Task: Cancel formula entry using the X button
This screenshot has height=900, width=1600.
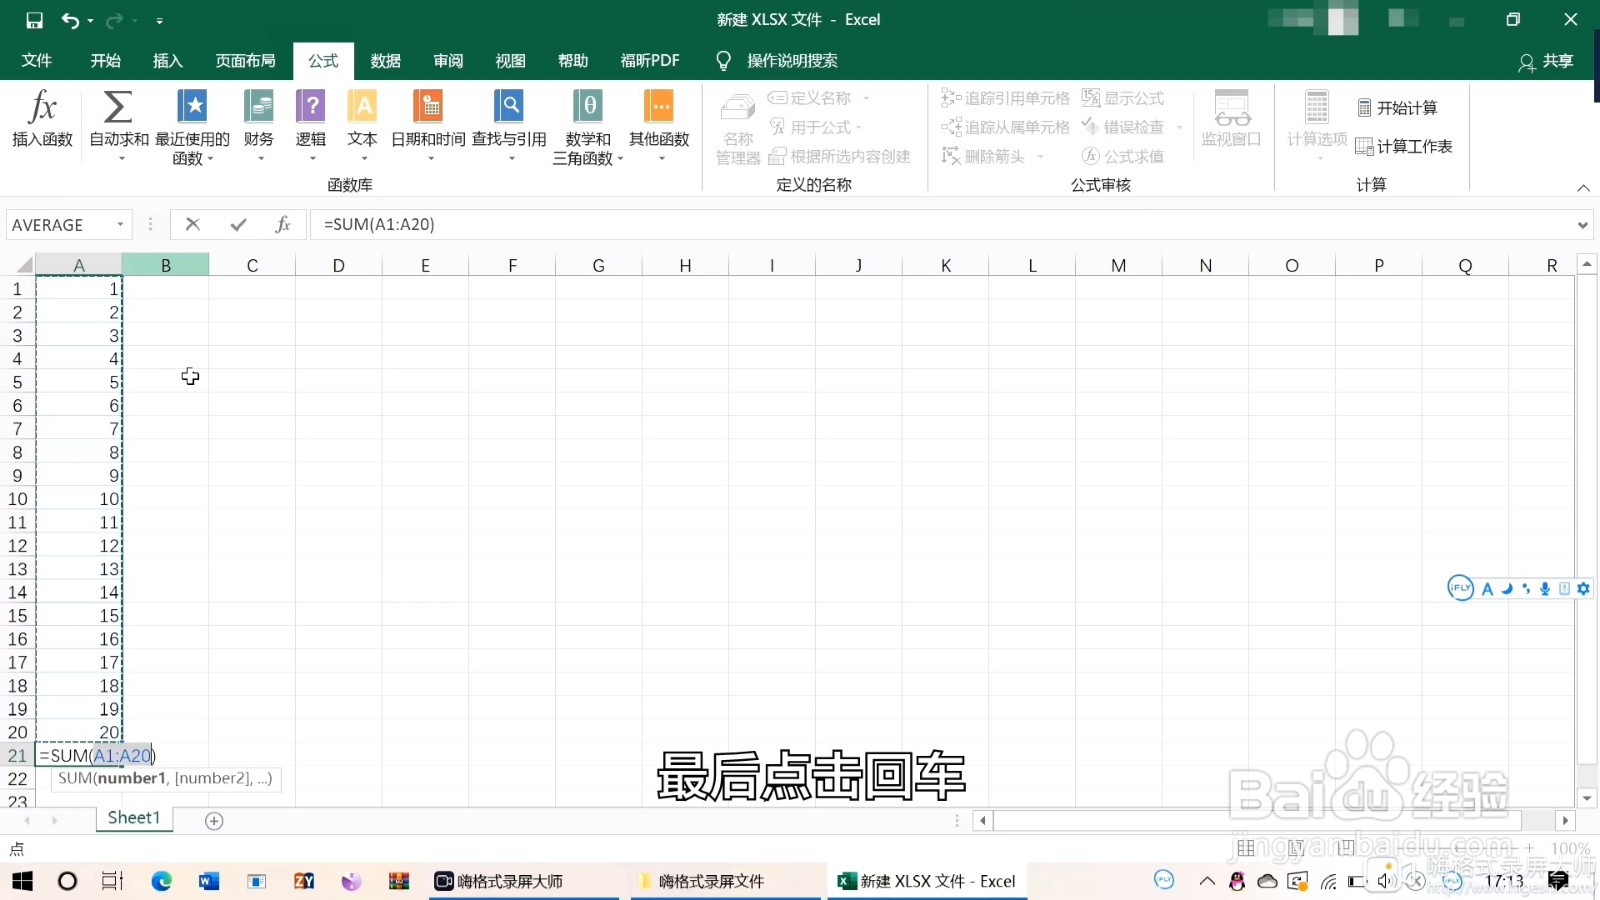Action: 192,224
